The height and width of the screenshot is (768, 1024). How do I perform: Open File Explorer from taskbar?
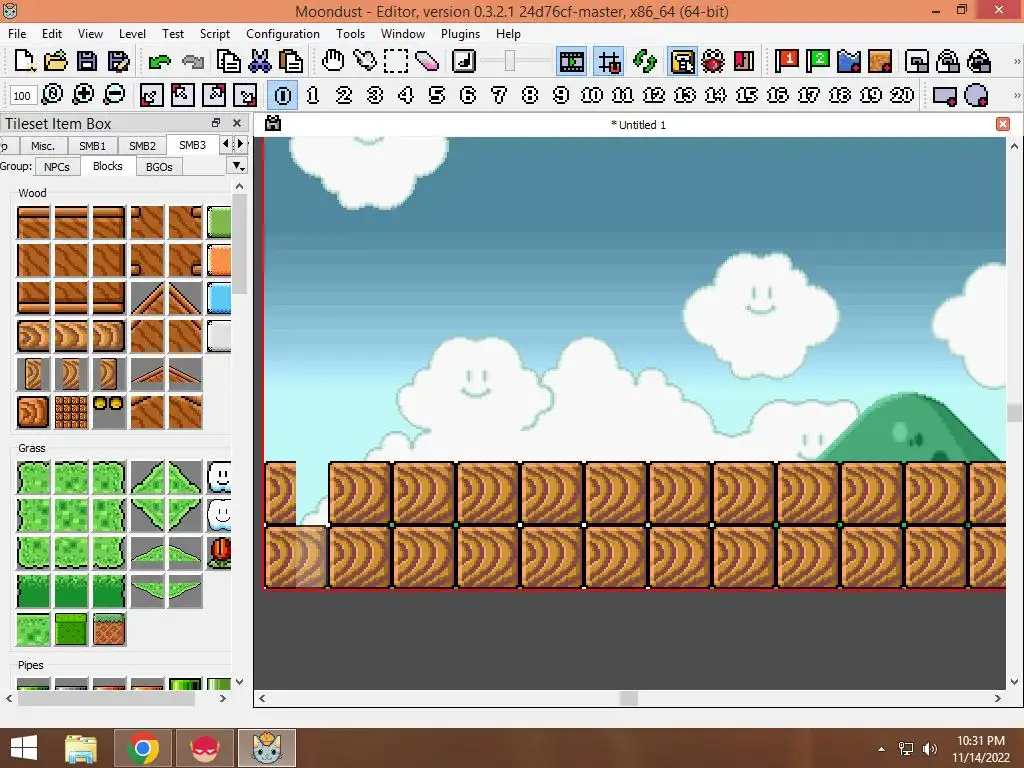81,748
